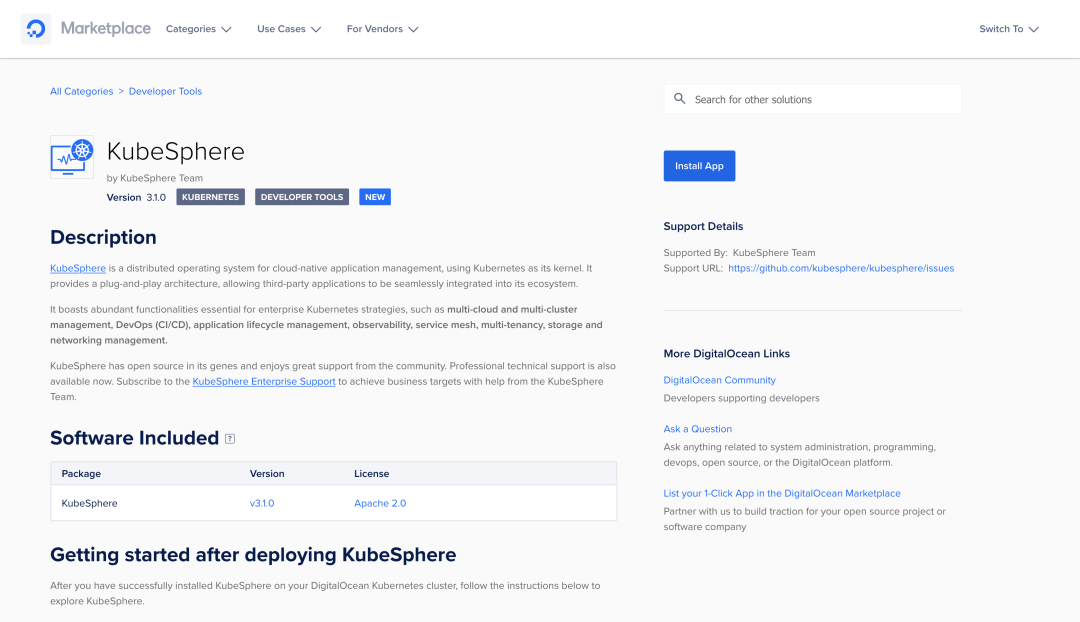Viewport: 1080px width, 622px height.
Task: Click the Install App button
Action: click(x=699, y=166)
